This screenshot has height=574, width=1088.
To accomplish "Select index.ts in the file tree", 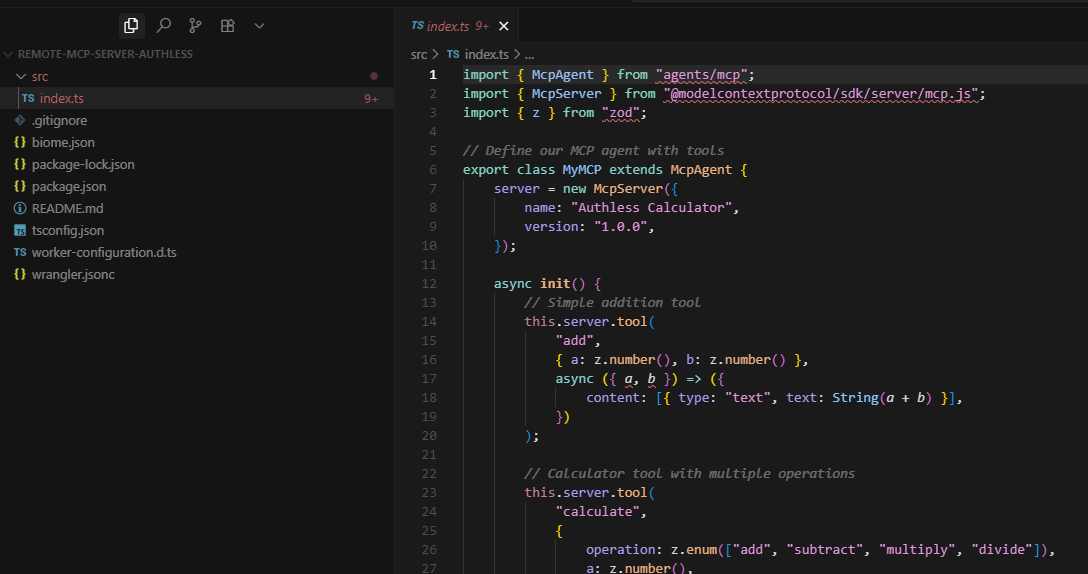I will (x=61, y=98).
